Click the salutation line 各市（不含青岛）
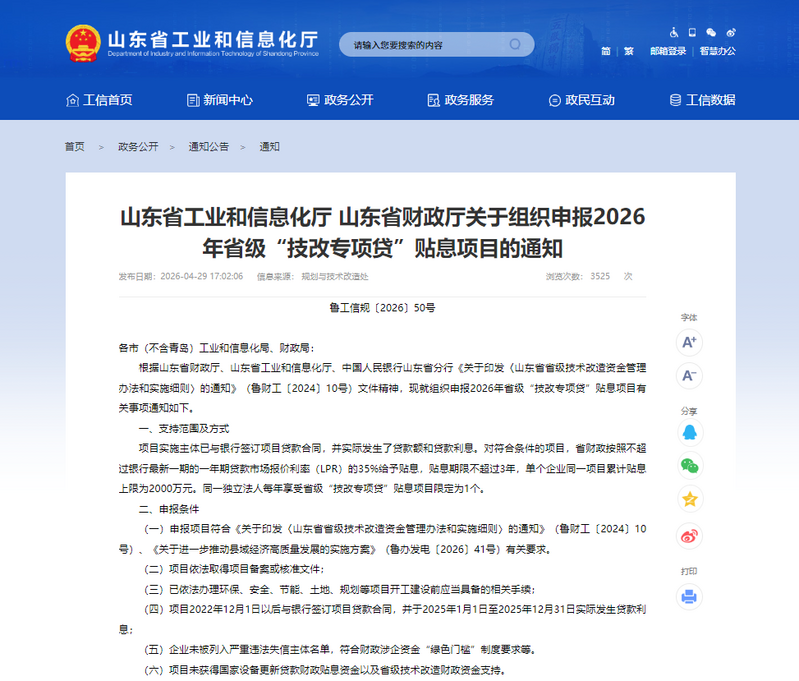The width and height of the screenshot is (799, 681). 217,348
